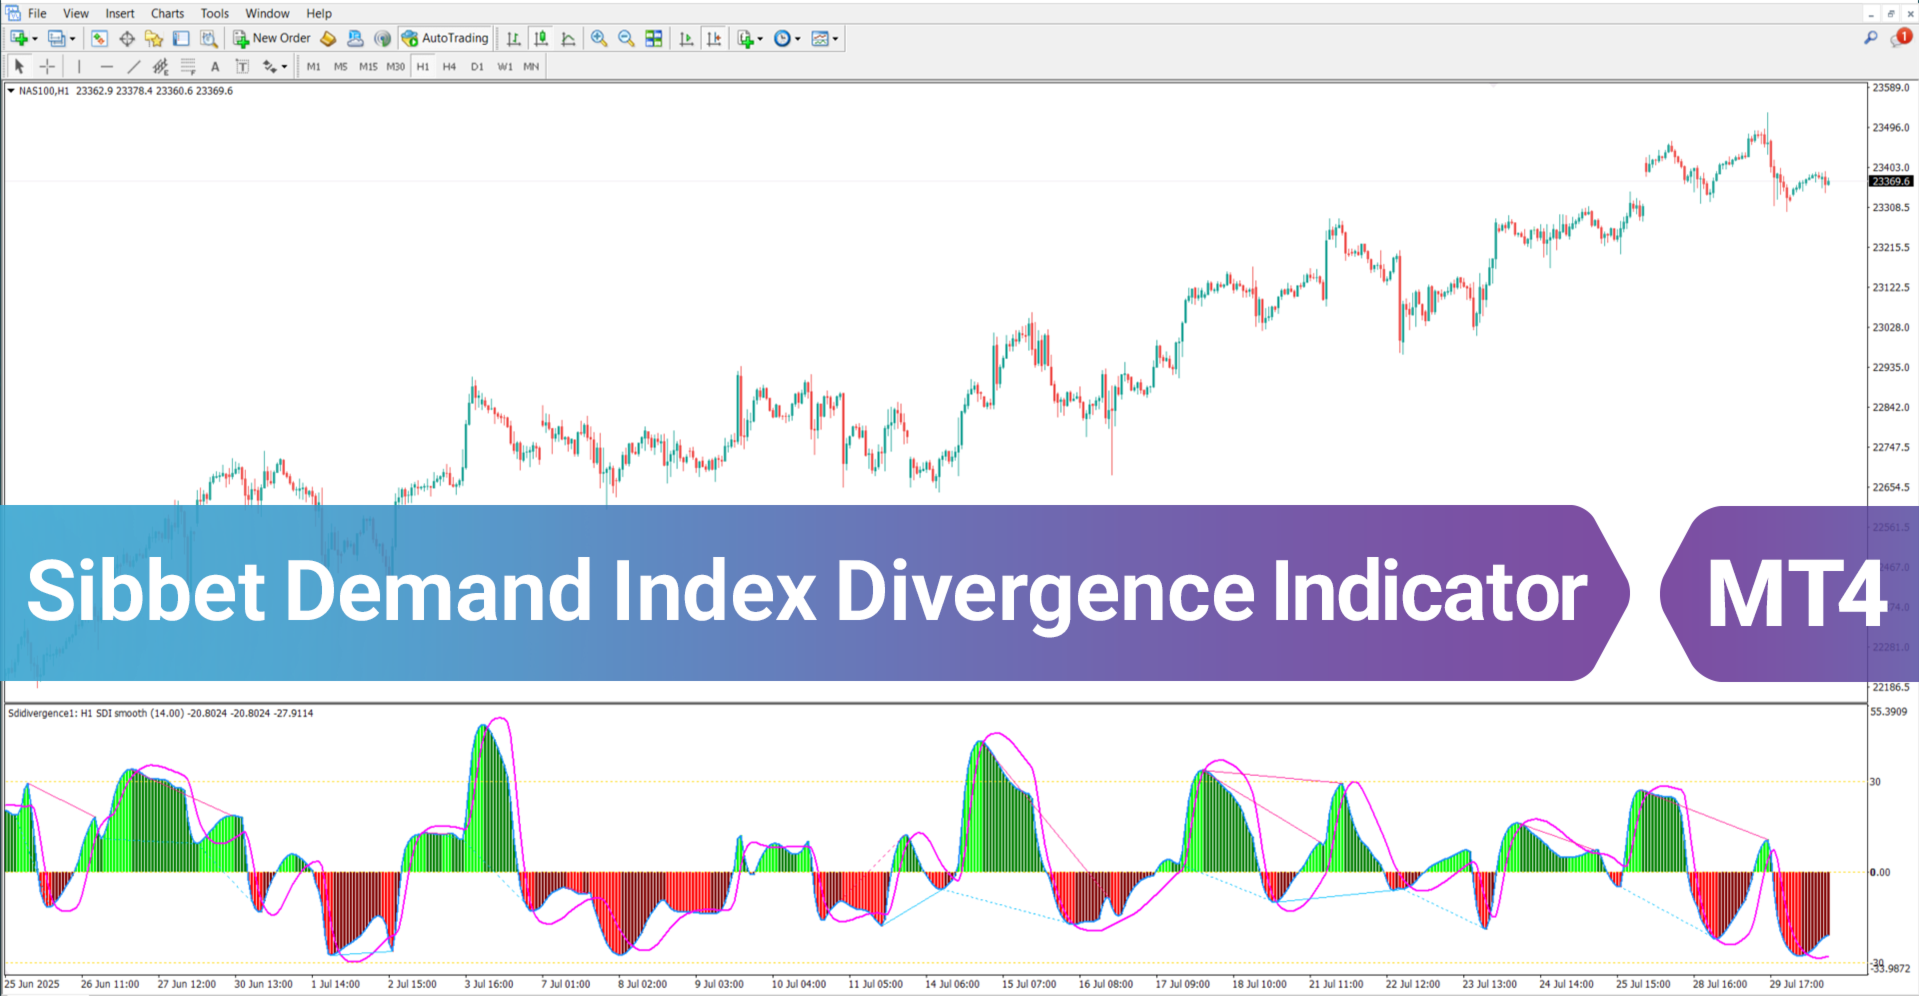
Task: Select the text label tool
Action: point(241,67)
